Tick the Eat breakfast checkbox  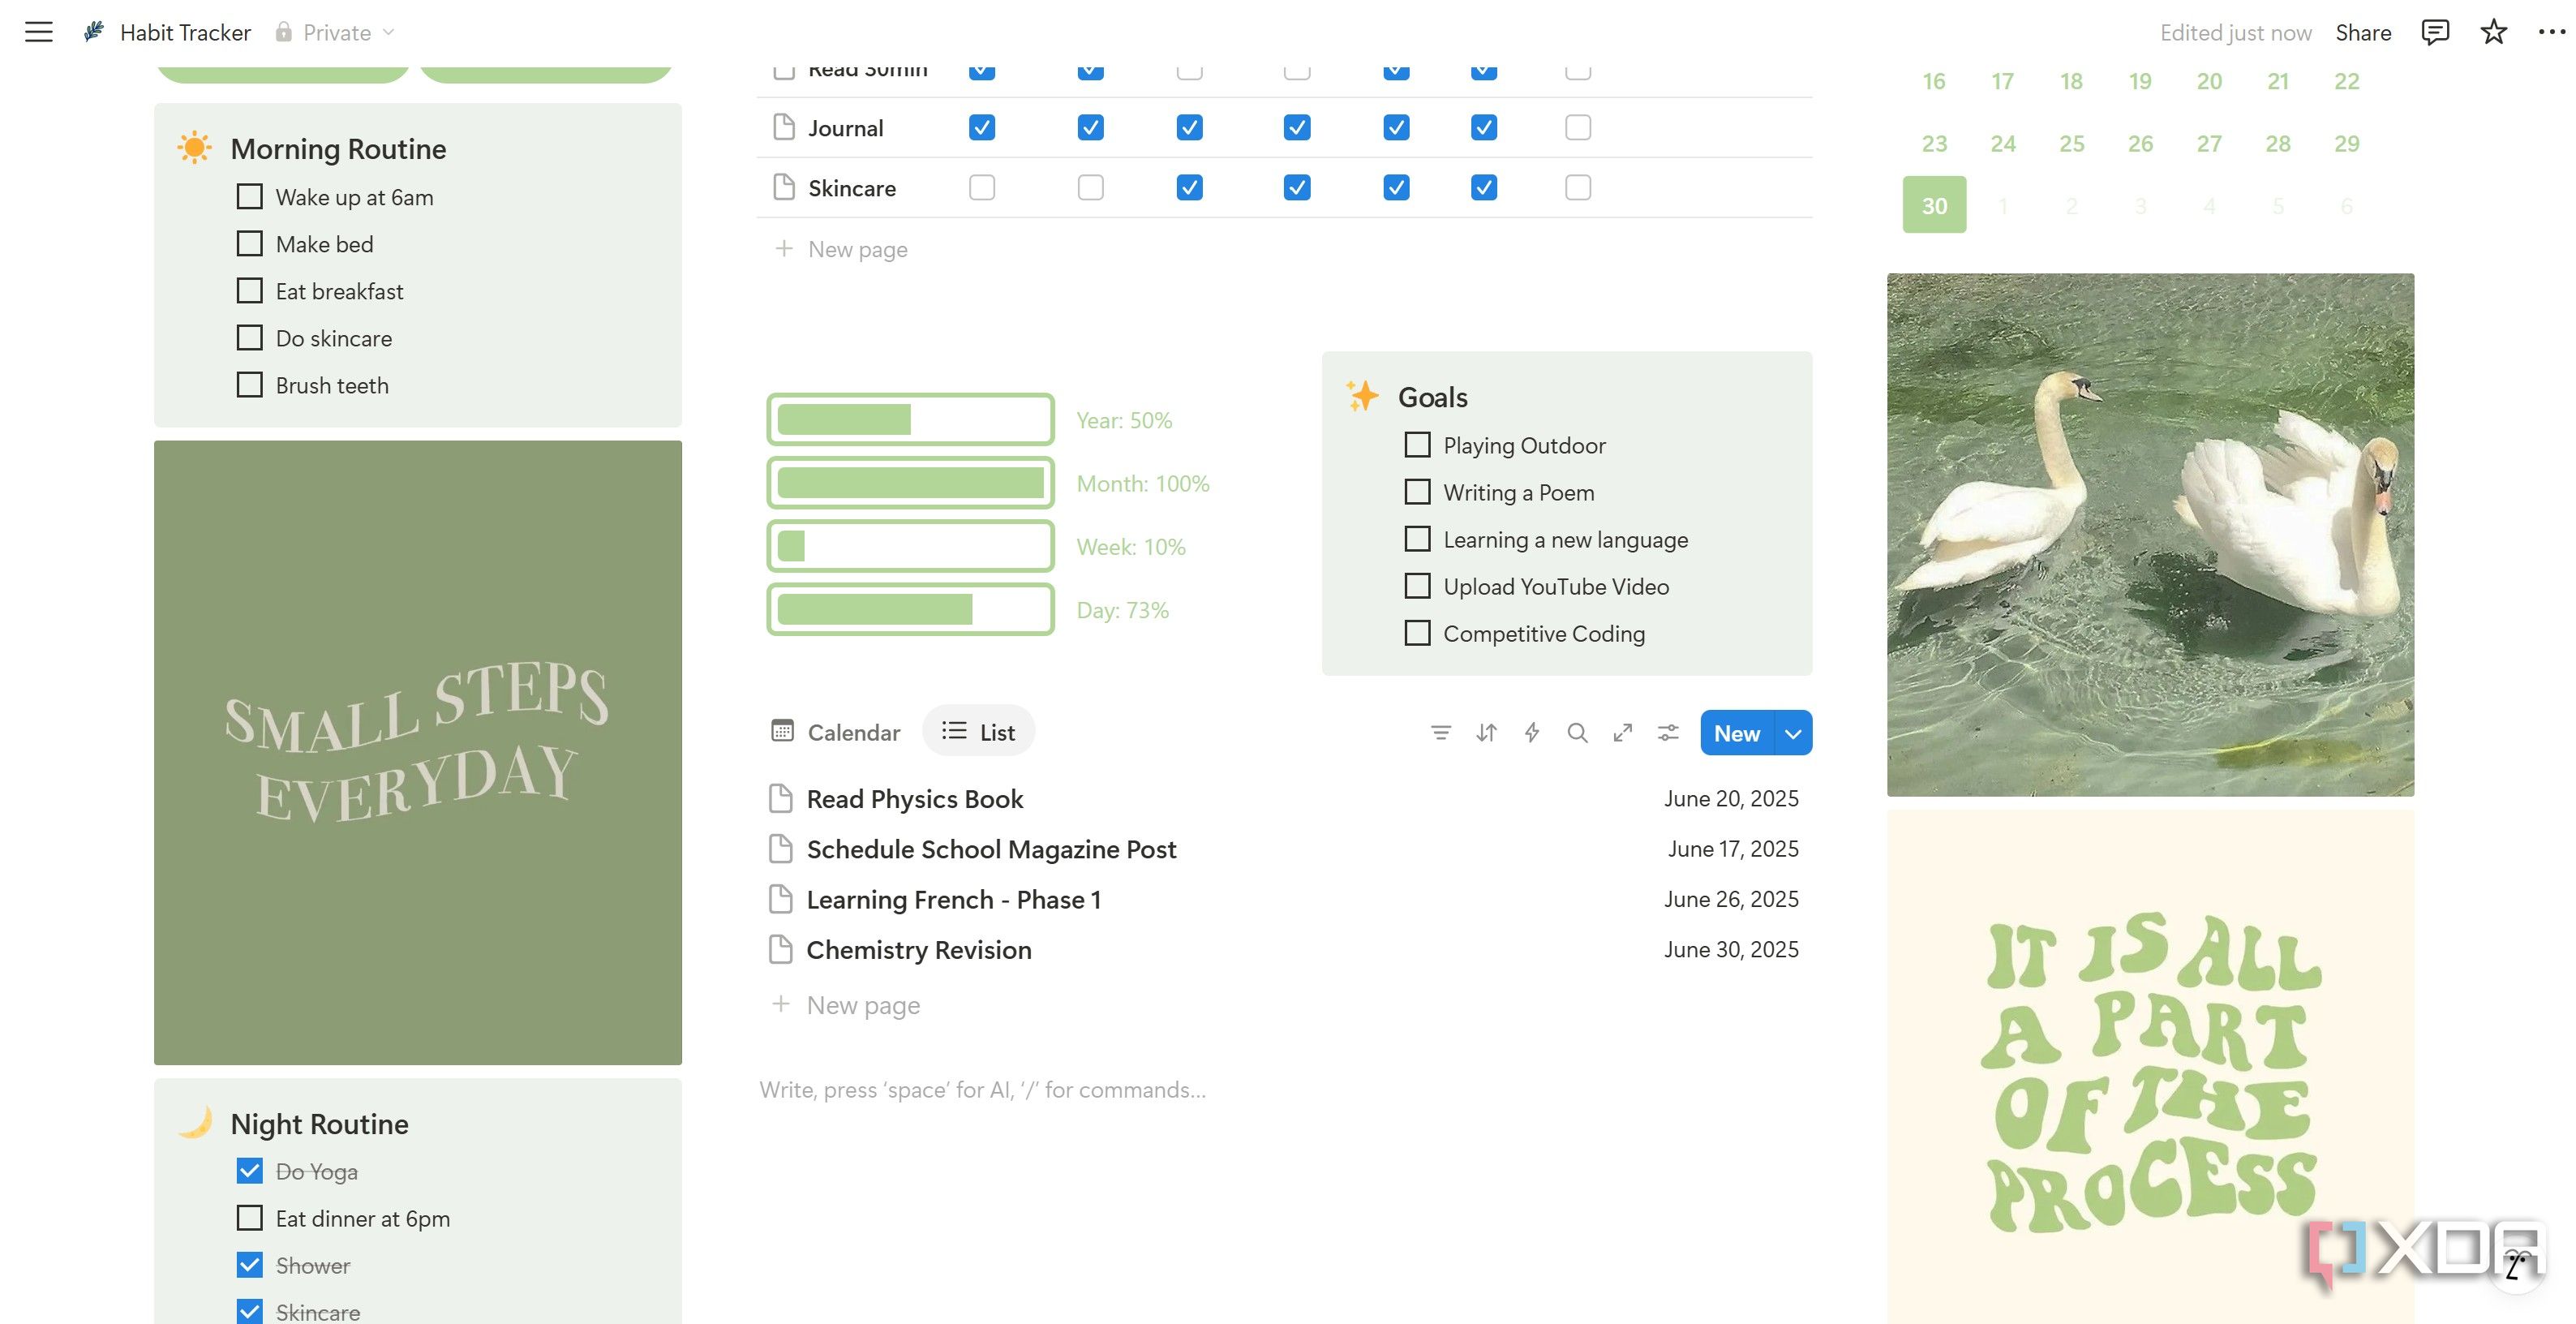(x=249, y=290)
